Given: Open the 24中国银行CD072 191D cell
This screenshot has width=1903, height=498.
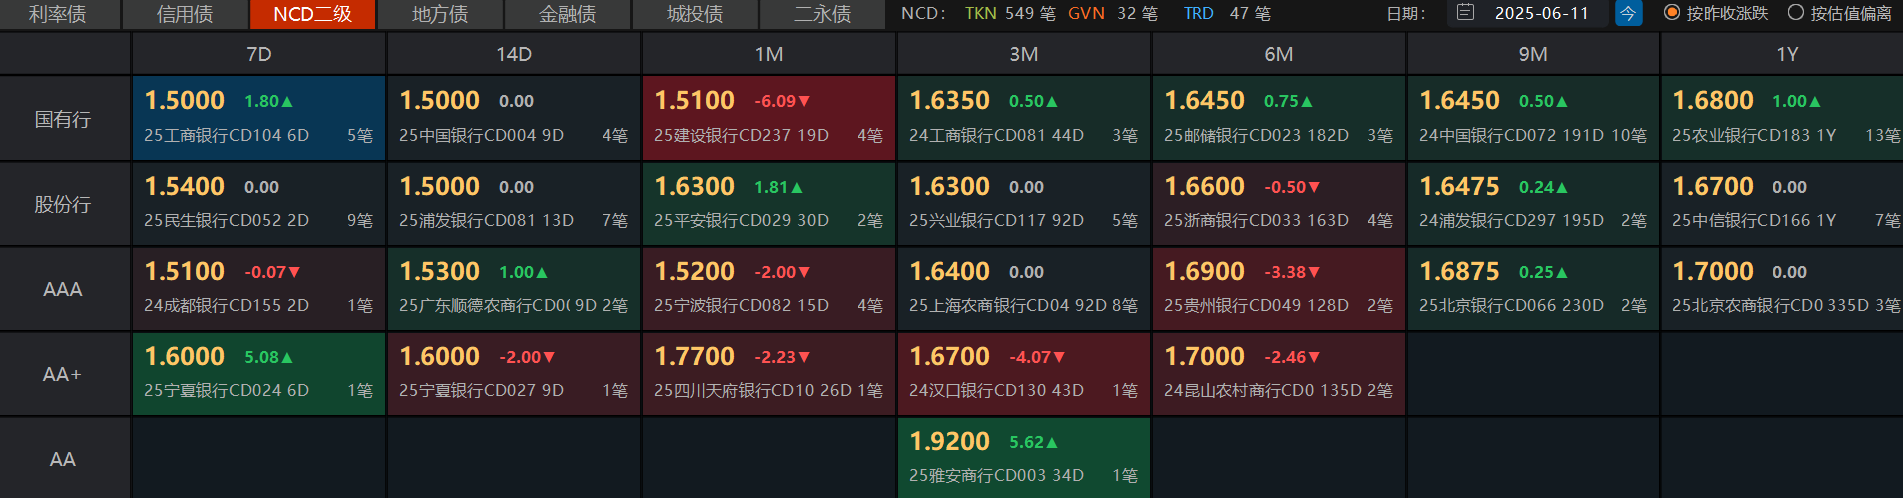Looking at the screenshot, I should 1533,118.
